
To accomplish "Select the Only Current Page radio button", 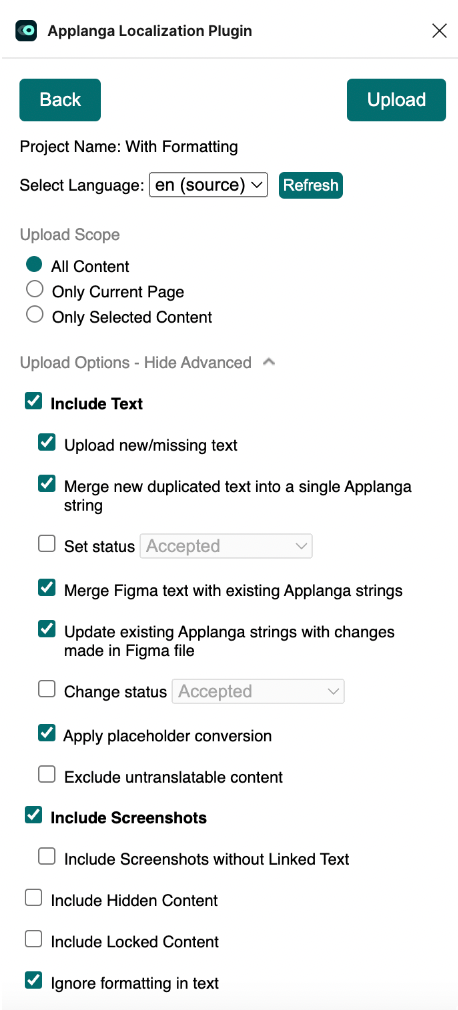I will 34,290.
